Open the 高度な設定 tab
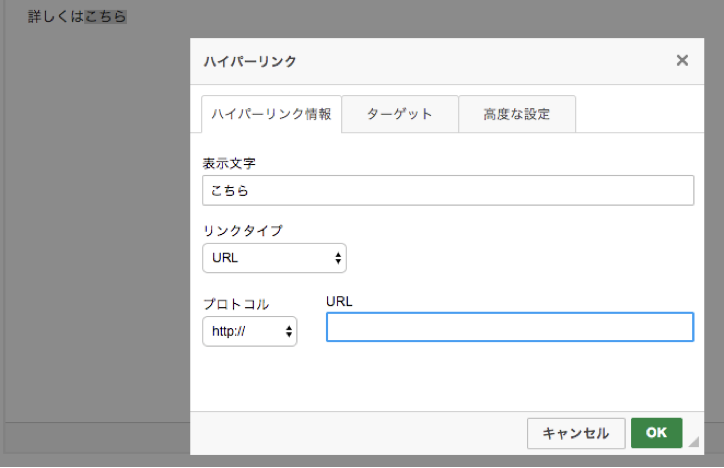Viewport: 724px width, 468px height. [516, 114]
